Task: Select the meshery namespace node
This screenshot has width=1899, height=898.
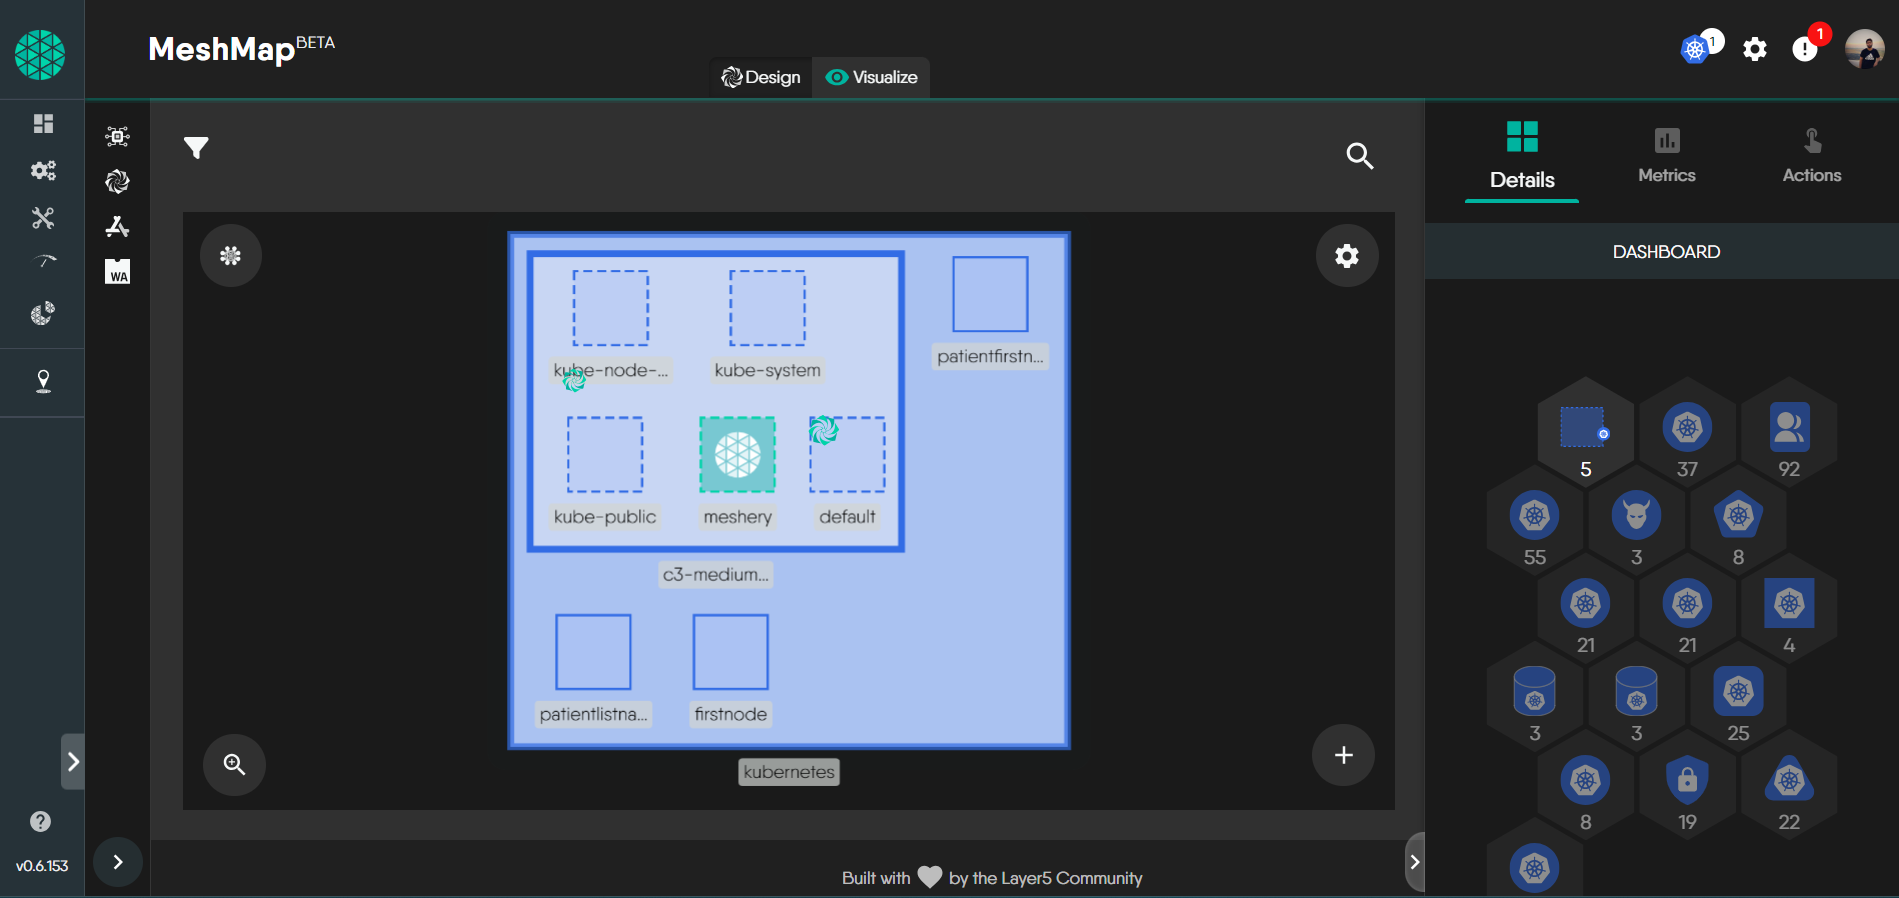Action: point(737,455)
